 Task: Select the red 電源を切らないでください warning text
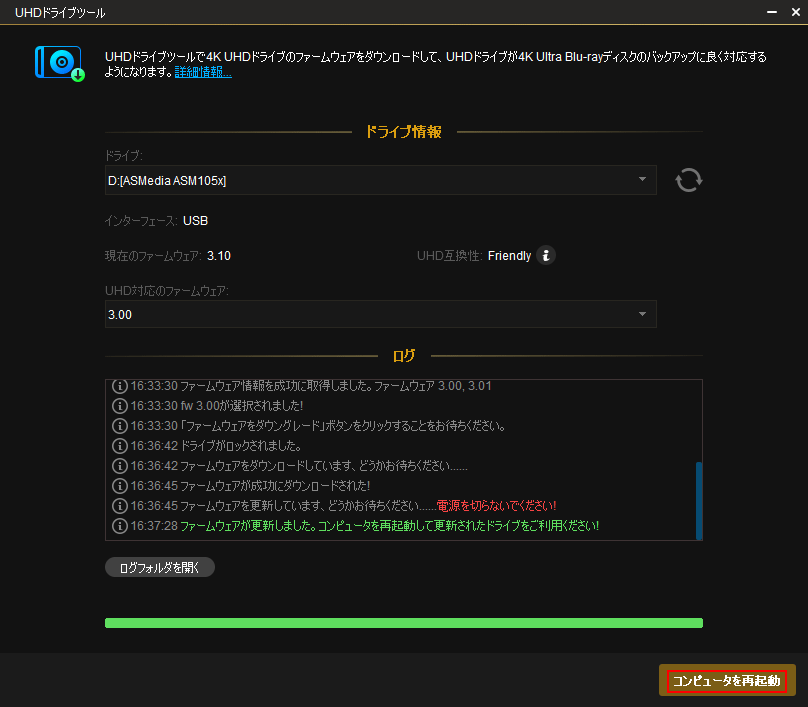(496, 506)
